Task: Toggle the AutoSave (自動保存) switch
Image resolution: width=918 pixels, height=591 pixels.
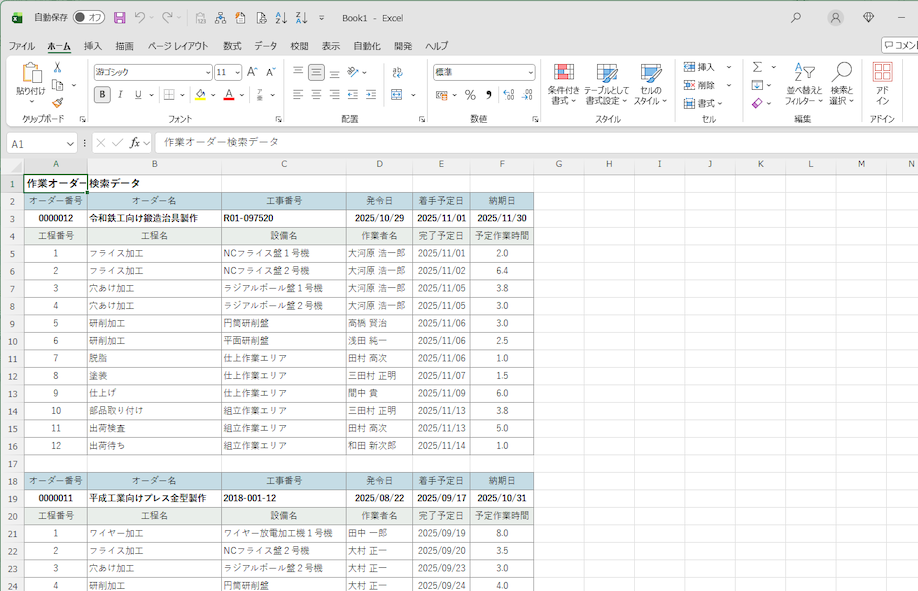Action: [89, 18]
